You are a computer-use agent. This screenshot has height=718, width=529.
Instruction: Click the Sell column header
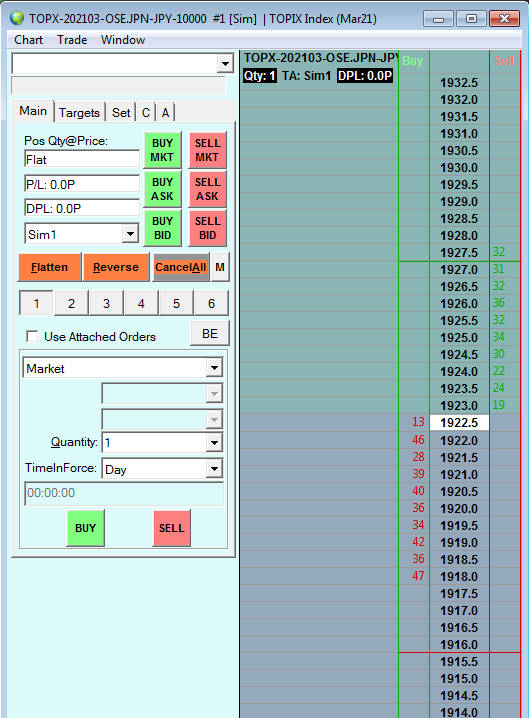point(504,60)
